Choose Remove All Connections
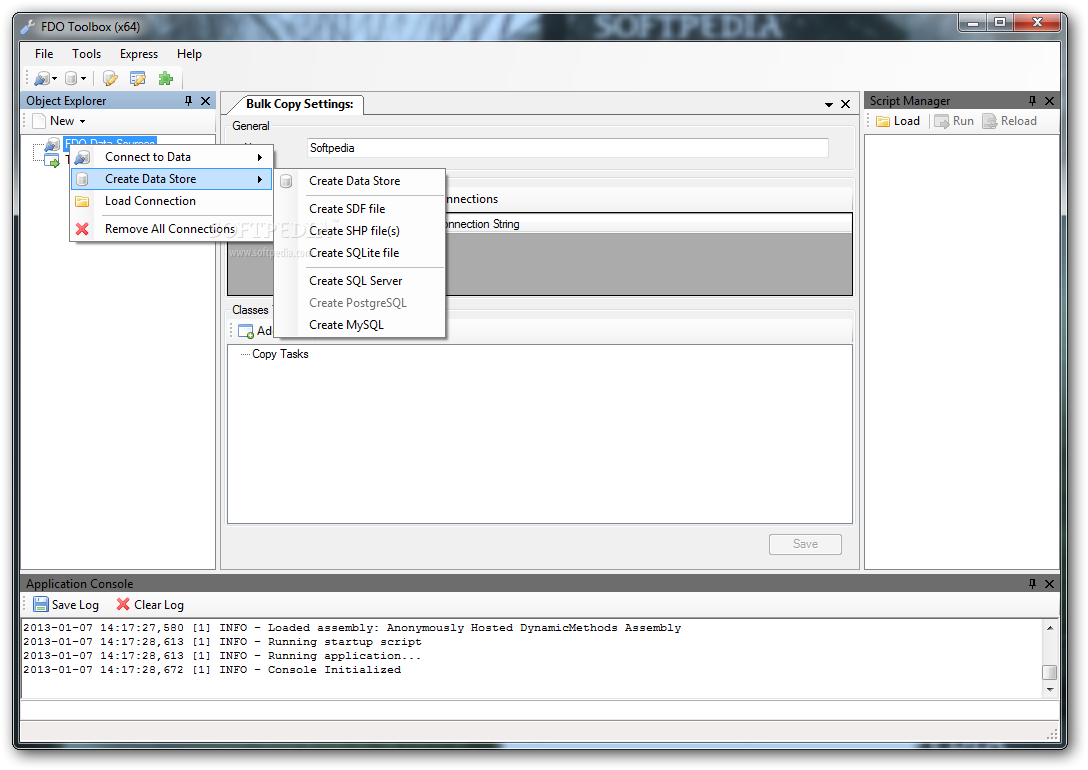Viewport: 1088px width, 770px height. 171,229
